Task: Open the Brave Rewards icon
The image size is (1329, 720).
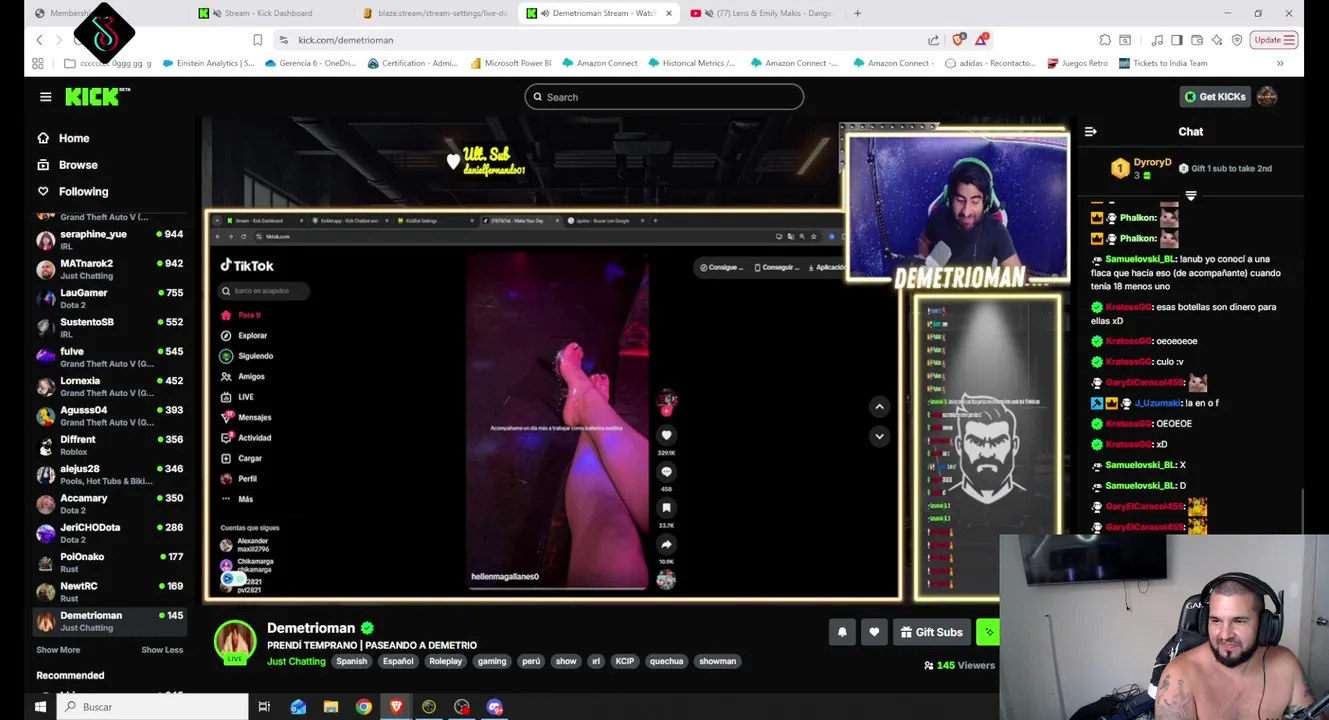Action: pos(982,40)
